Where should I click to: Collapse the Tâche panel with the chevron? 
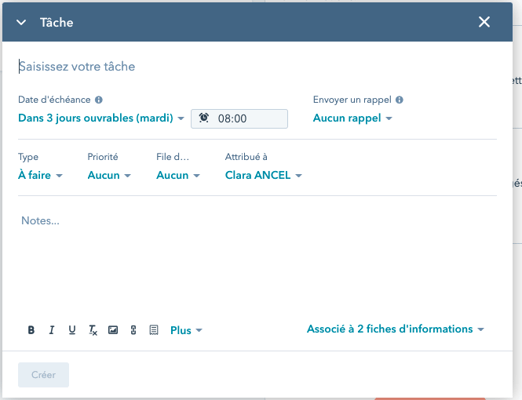pyautogui.click(x=21, y=23)
